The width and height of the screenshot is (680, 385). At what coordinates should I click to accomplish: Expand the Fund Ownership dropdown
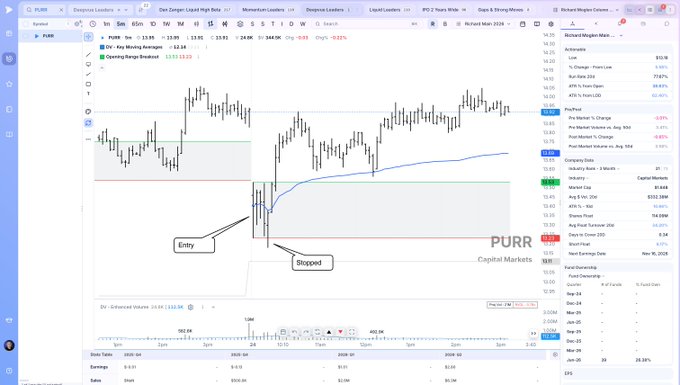(586, 276)
